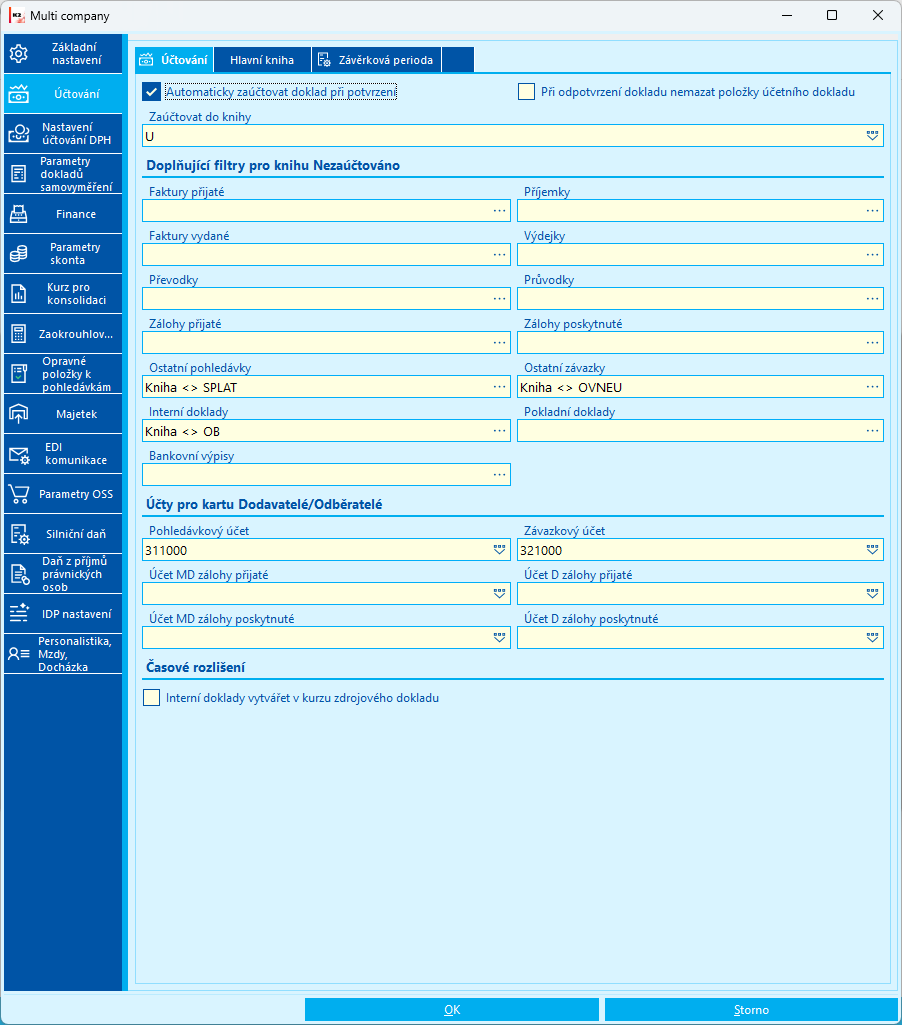Open Základní nastavení gear icon
Viewport: 902px width, 1025px height.
18,54
